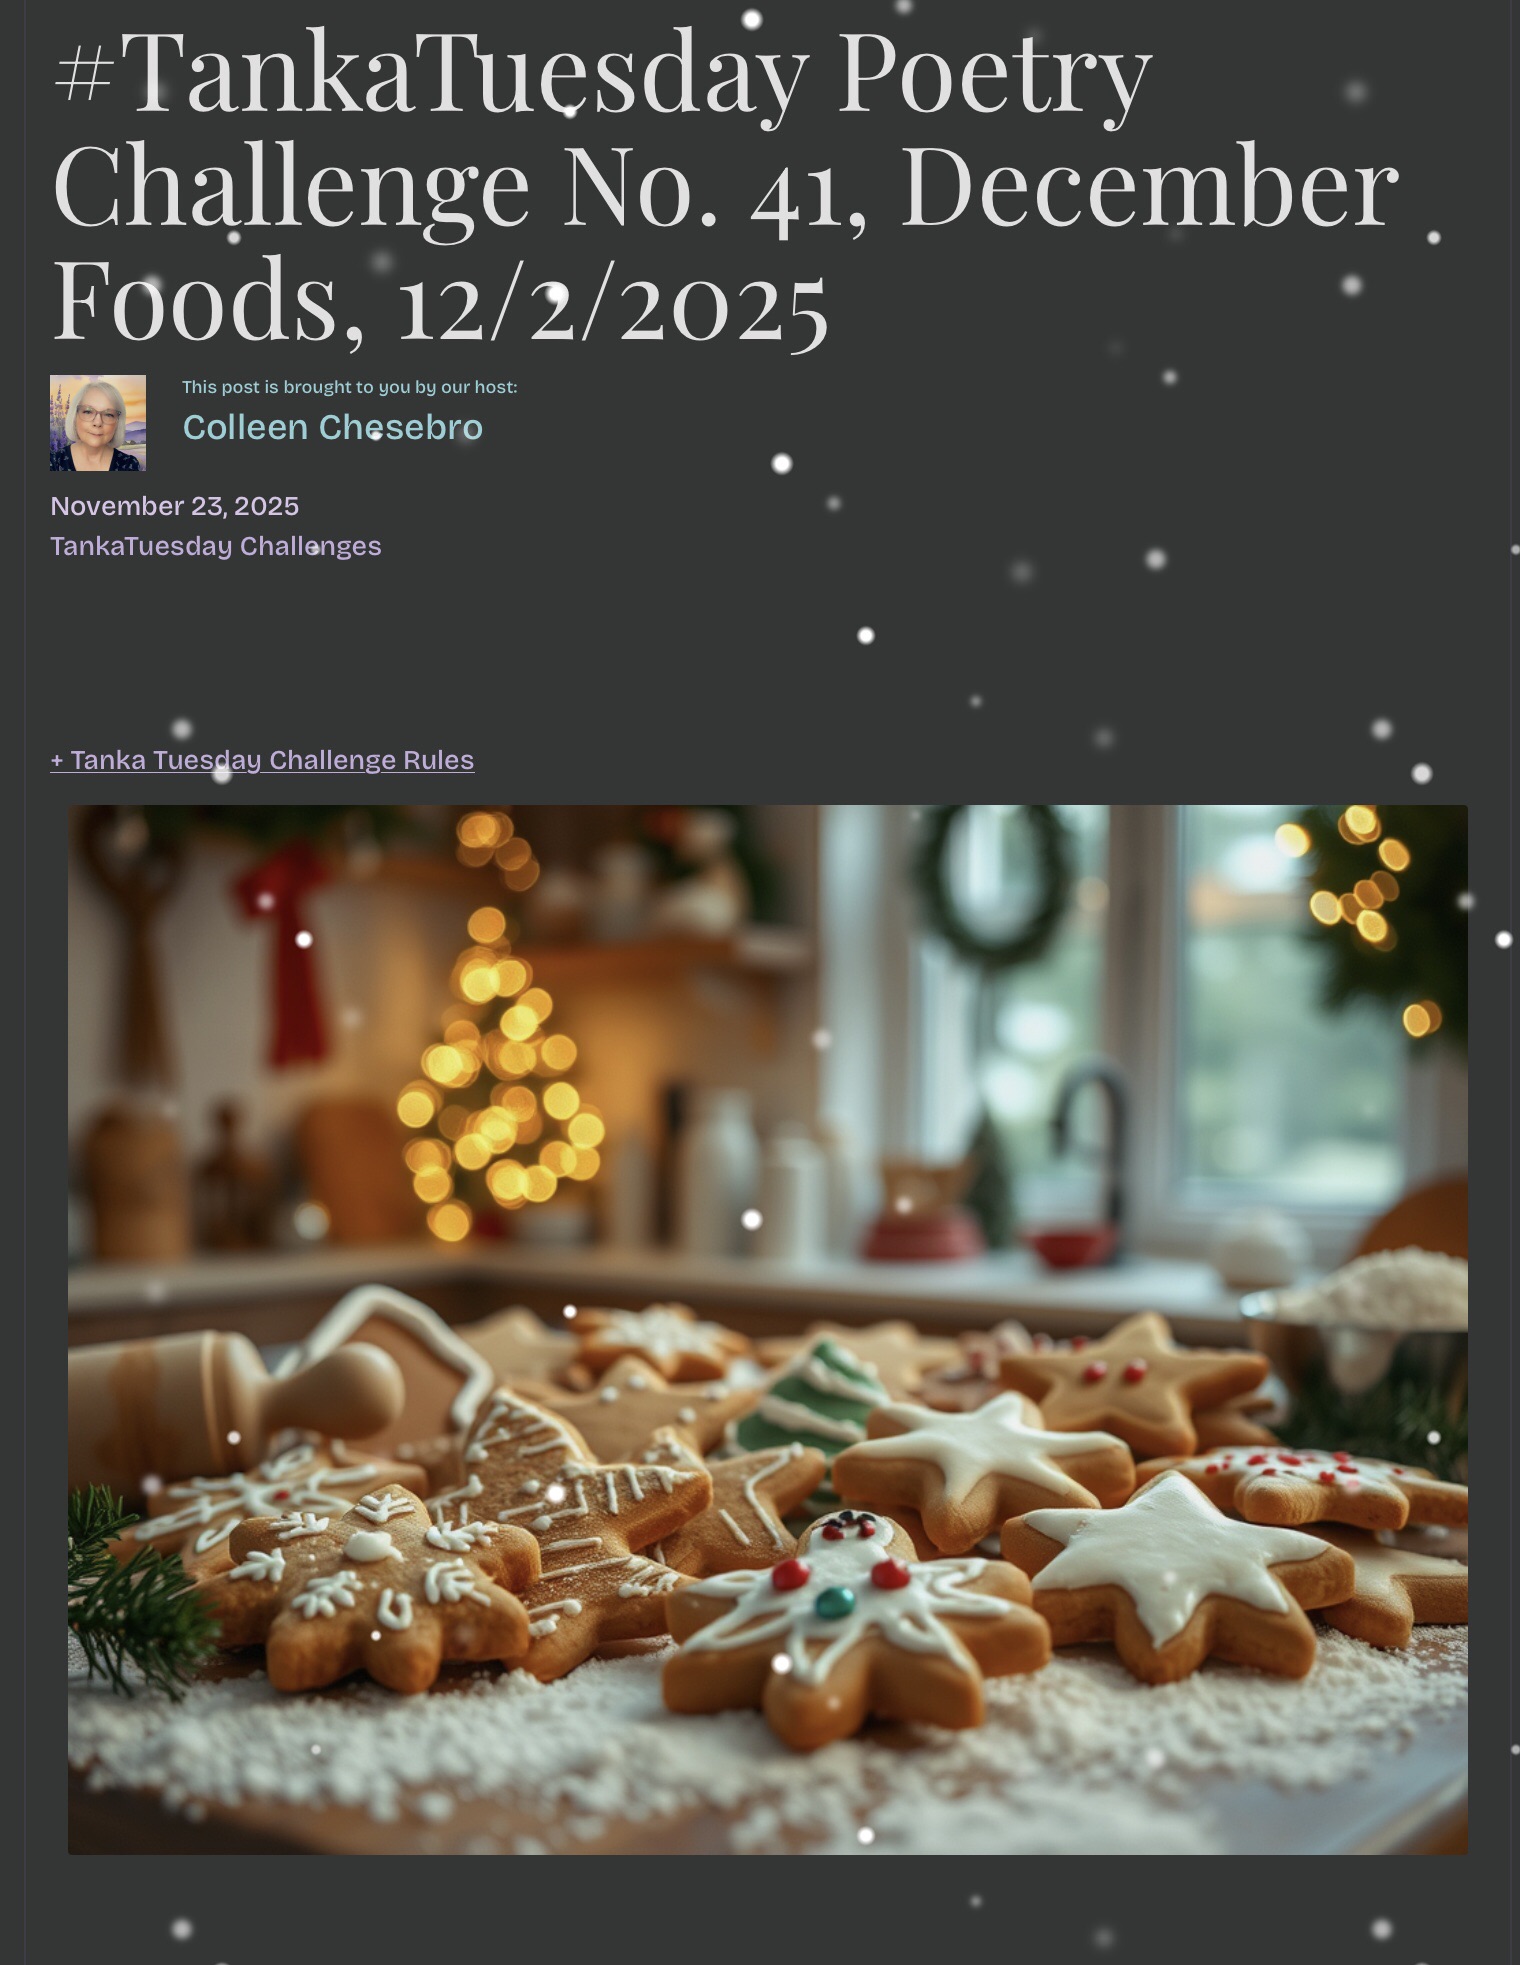Open Colleen Chesebro's author avatar photo
The width and height of the screenshot is (1520, 1965).
pyautogui.click(x=98, y=423)
